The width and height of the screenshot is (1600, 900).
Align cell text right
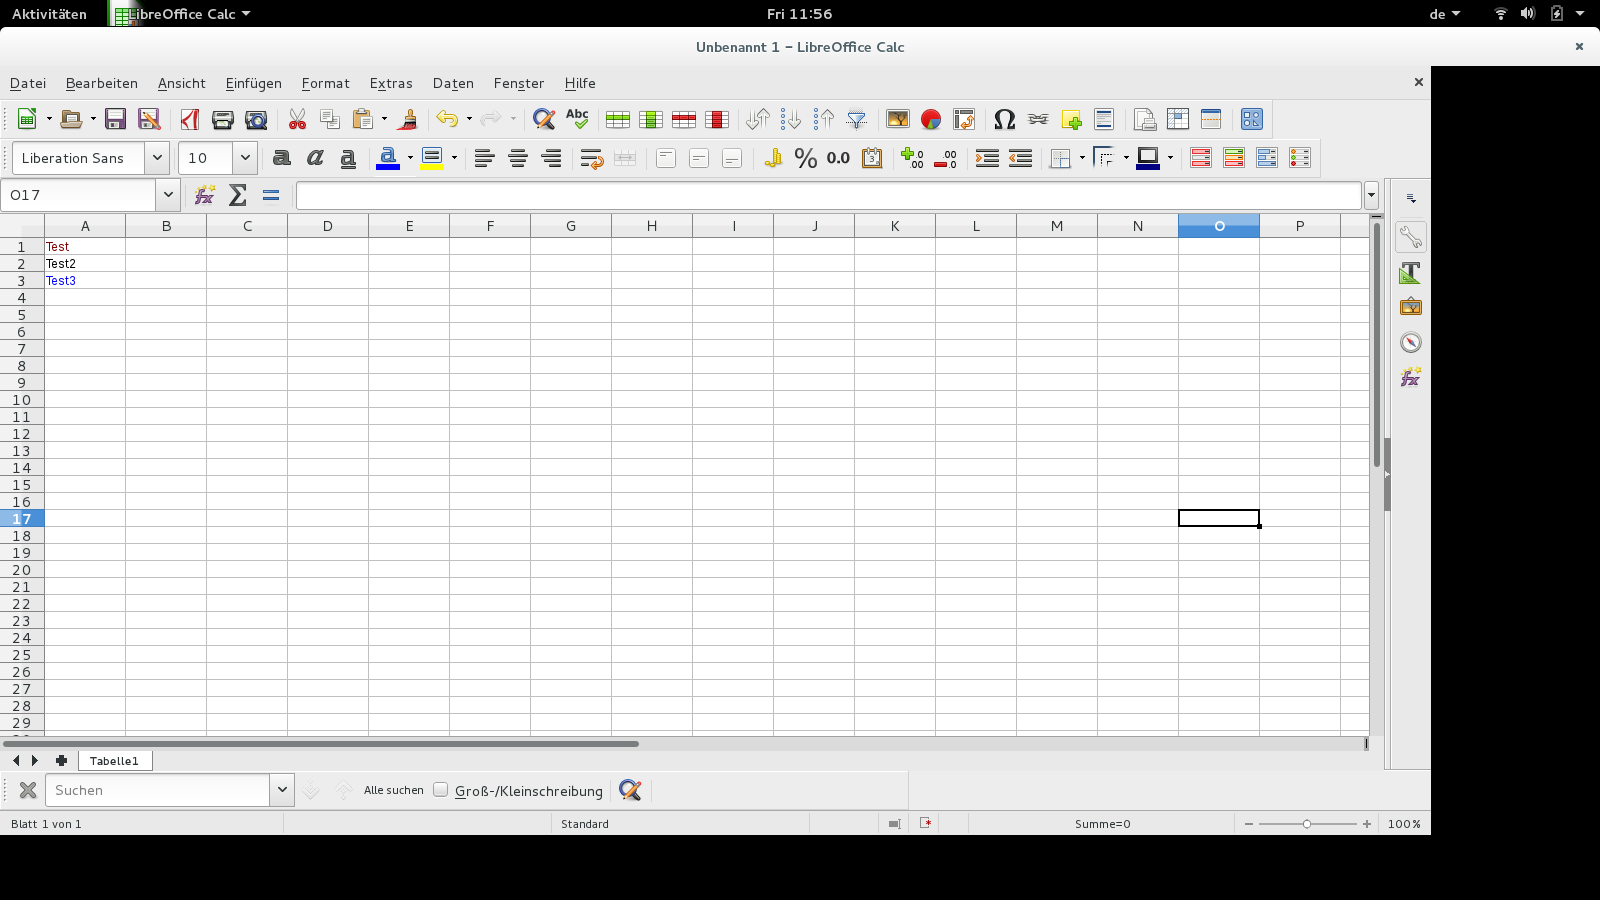click(x=551, y=158)
